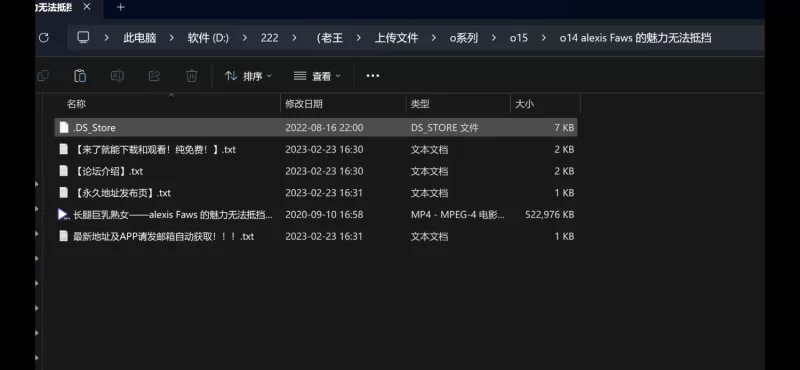Select 【论坛介绍】.txt file name
The height and width of the screenshot is (370, 800).
pyautogui.click(x=108, y=171)
